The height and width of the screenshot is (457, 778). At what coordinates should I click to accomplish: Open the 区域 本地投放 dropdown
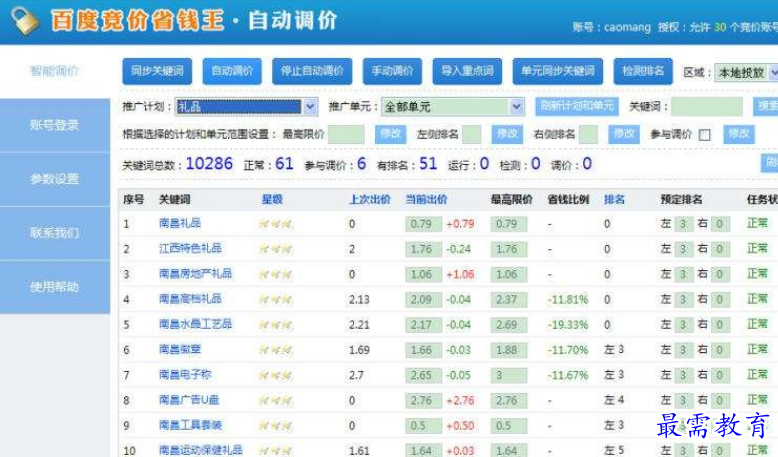coord(746,73)
